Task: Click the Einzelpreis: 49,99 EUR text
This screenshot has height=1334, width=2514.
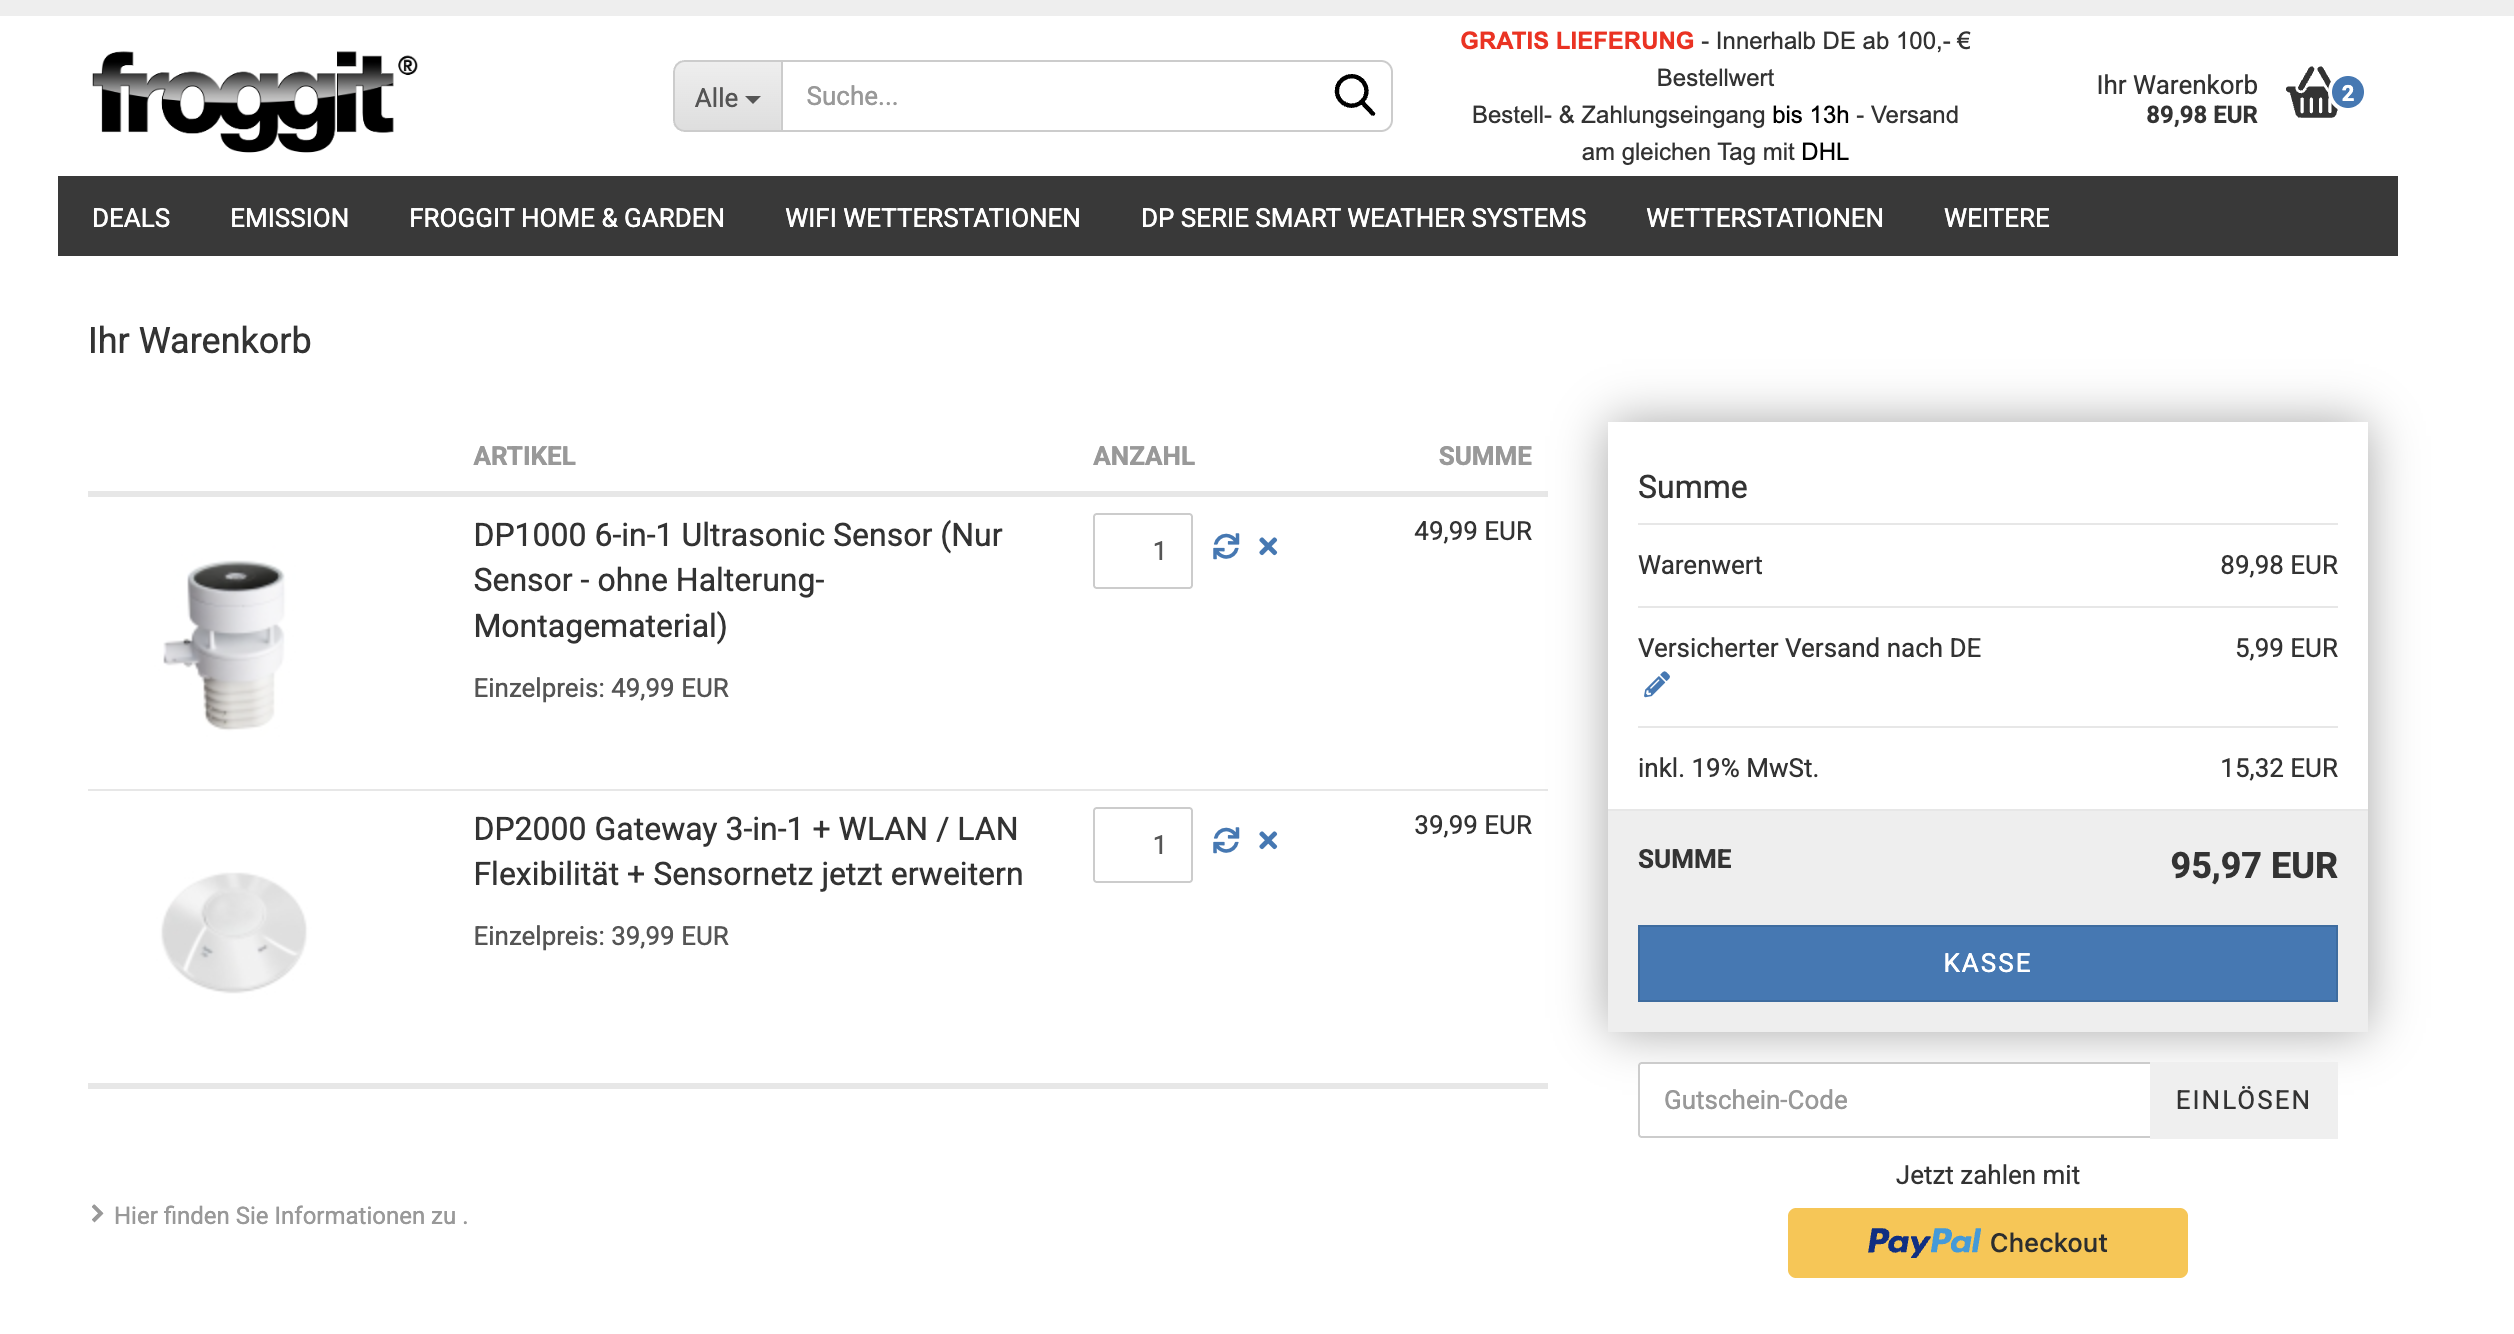Action: tap(601, 688)
